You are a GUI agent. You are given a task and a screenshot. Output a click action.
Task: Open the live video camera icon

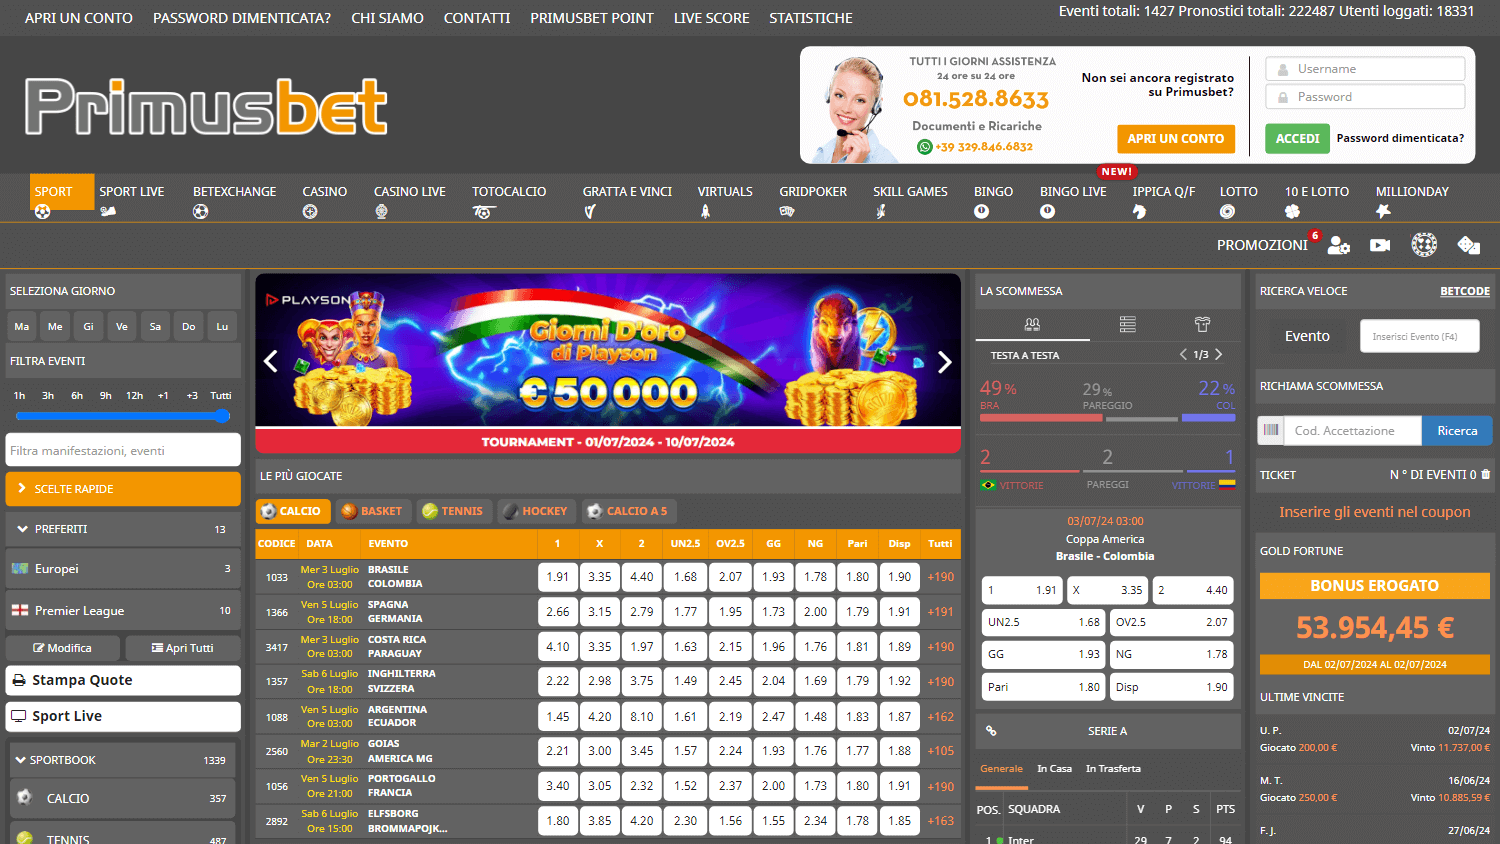pyautogui.click(x=1380, y=245)
